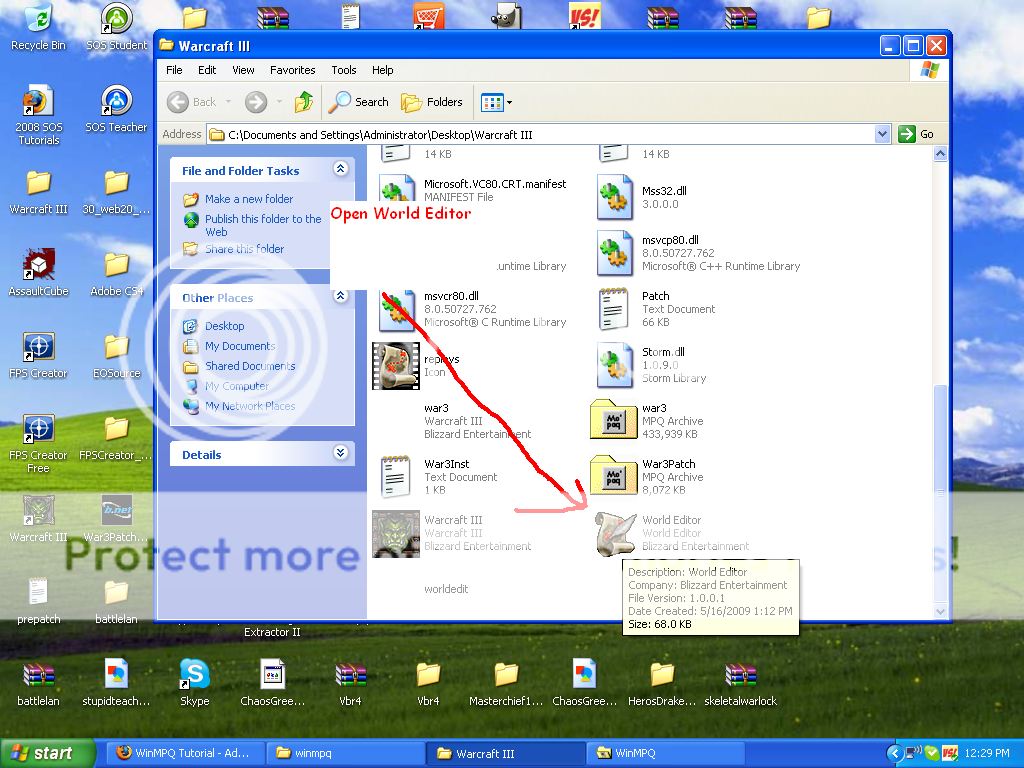Open the replays film icon
1024x768 pixels.
396,366
